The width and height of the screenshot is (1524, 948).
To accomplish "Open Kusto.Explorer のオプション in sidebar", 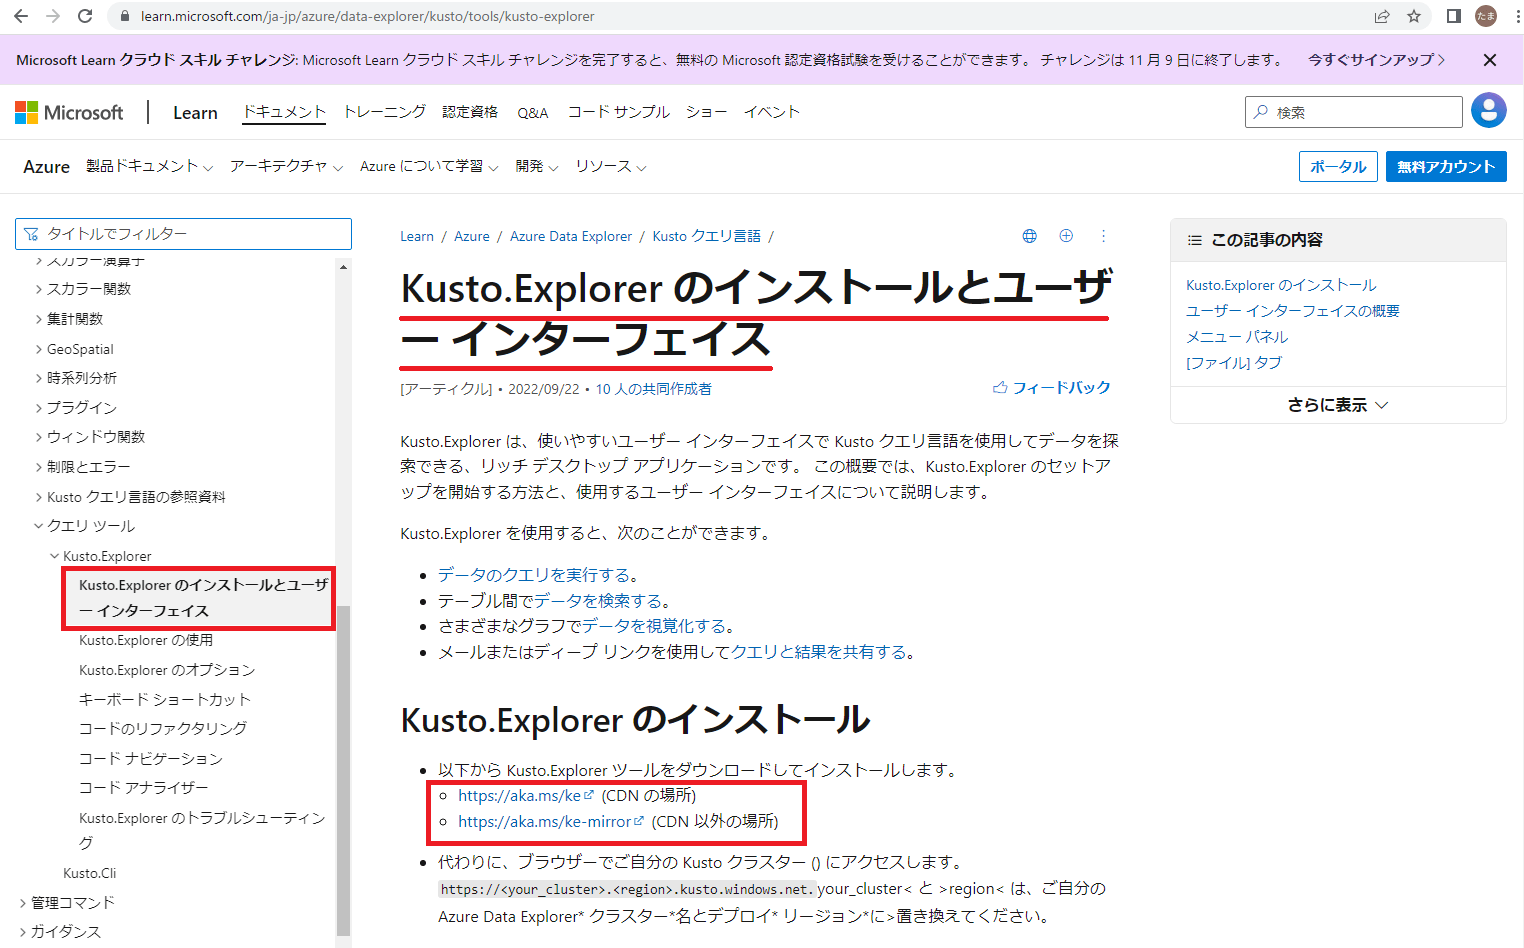I will 167,670.
